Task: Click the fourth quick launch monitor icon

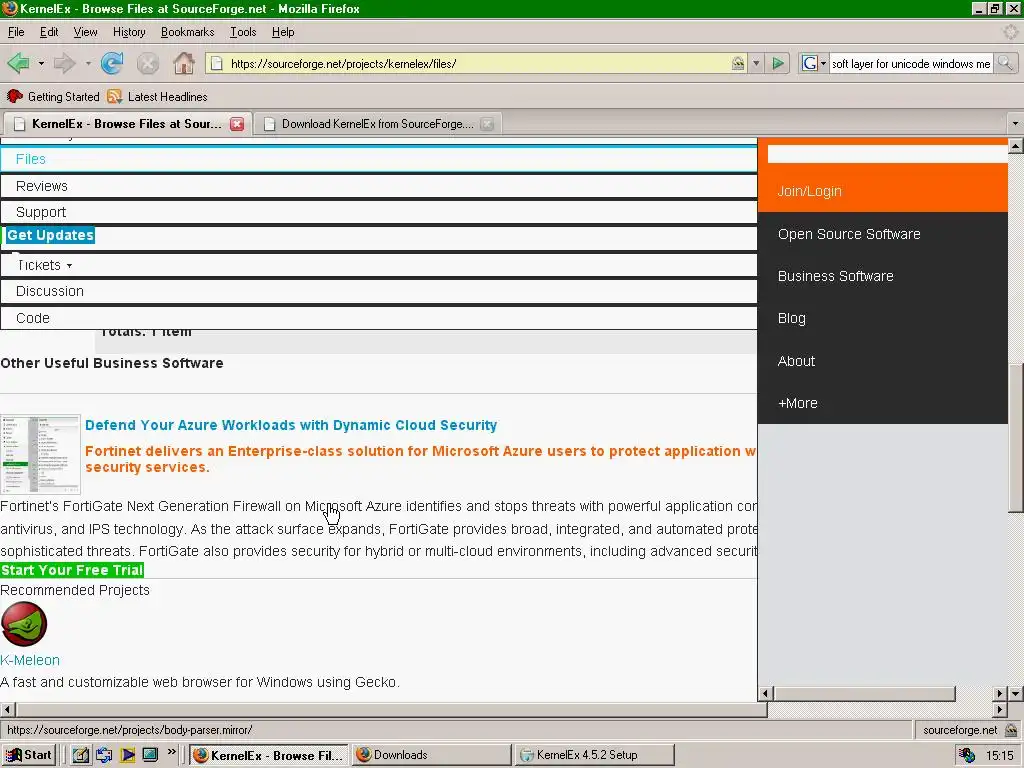Action: [x=150, y=755]
